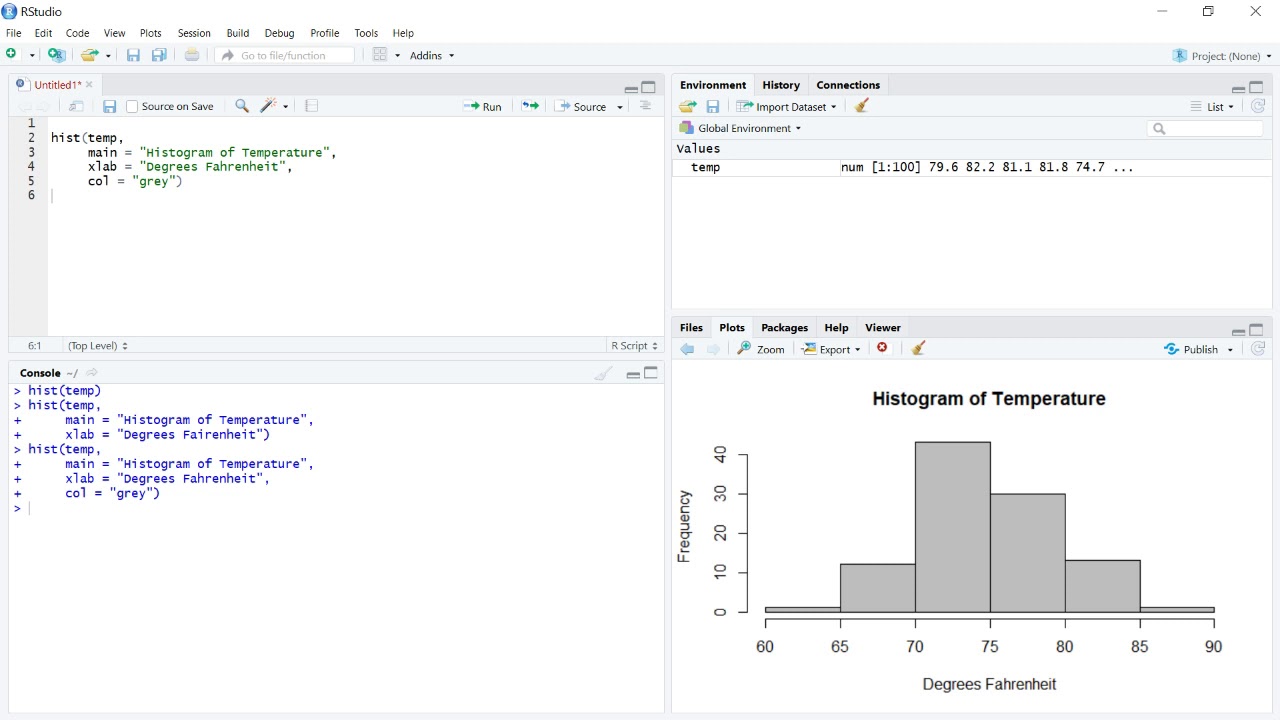This screenshot has width=1280, height=720.
Task: Open the Project (None) dropdown
Action: (x=1222, y=56)
